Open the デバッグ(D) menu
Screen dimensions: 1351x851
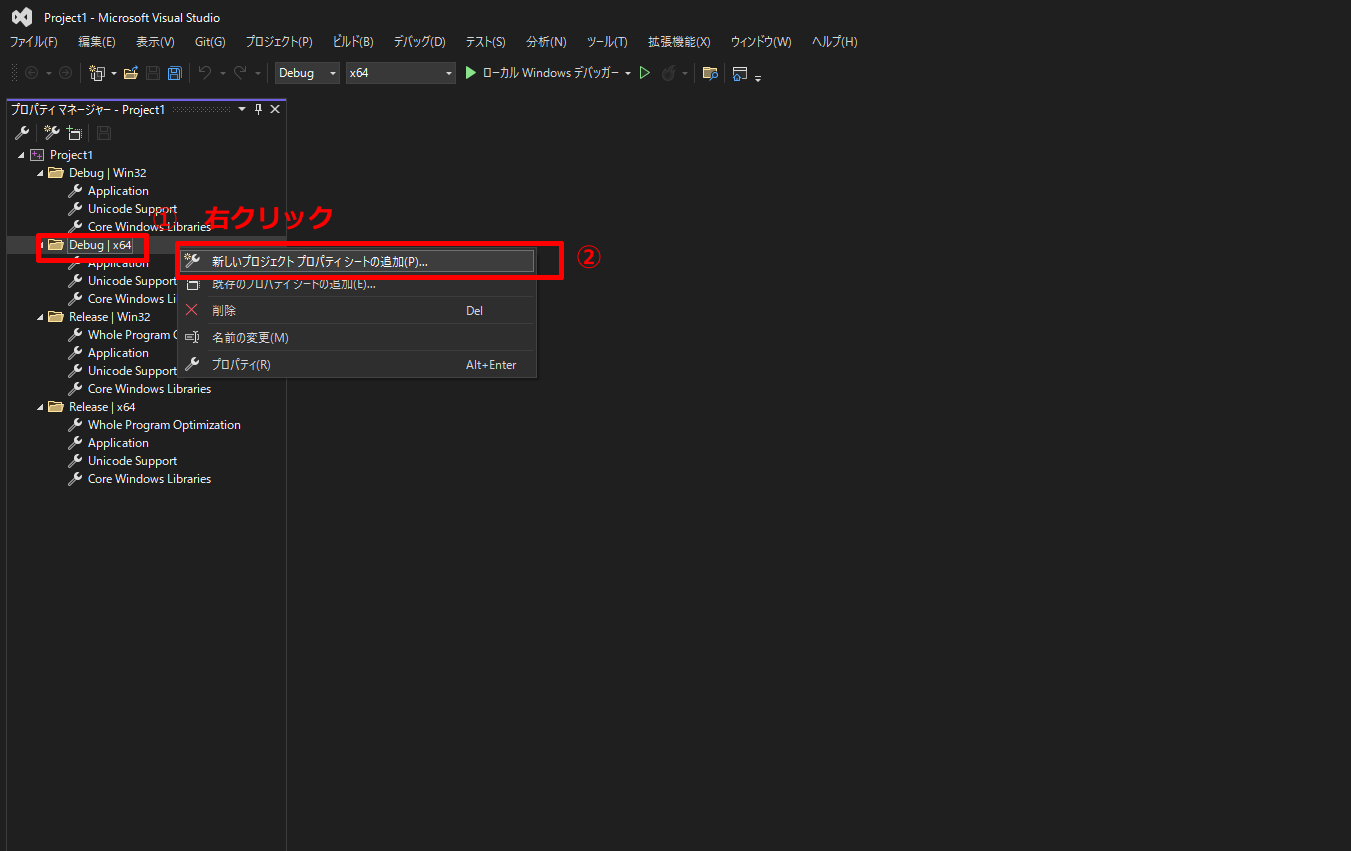420,42
